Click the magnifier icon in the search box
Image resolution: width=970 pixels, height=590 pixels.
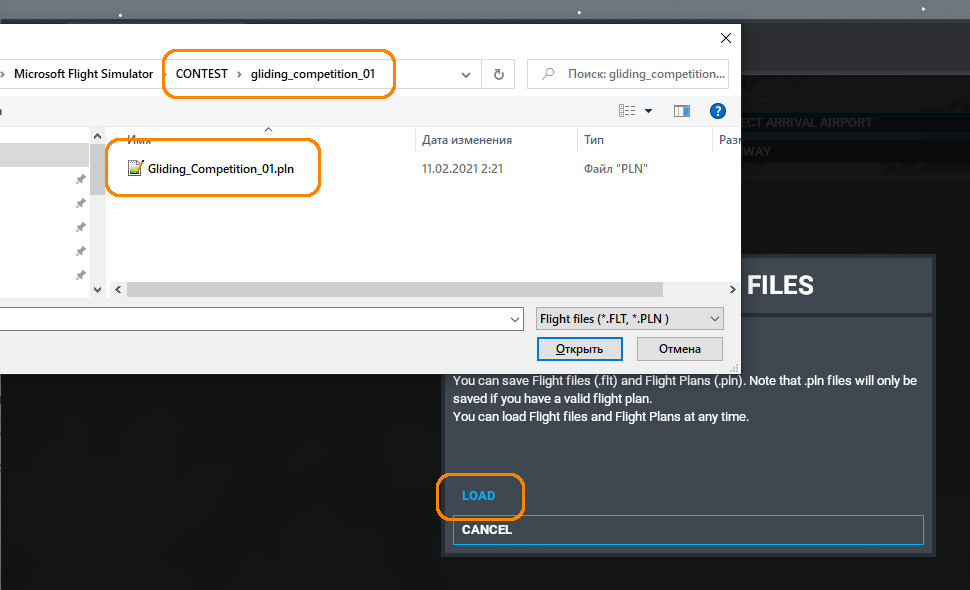pyautogui.click(x=548, y=74)
